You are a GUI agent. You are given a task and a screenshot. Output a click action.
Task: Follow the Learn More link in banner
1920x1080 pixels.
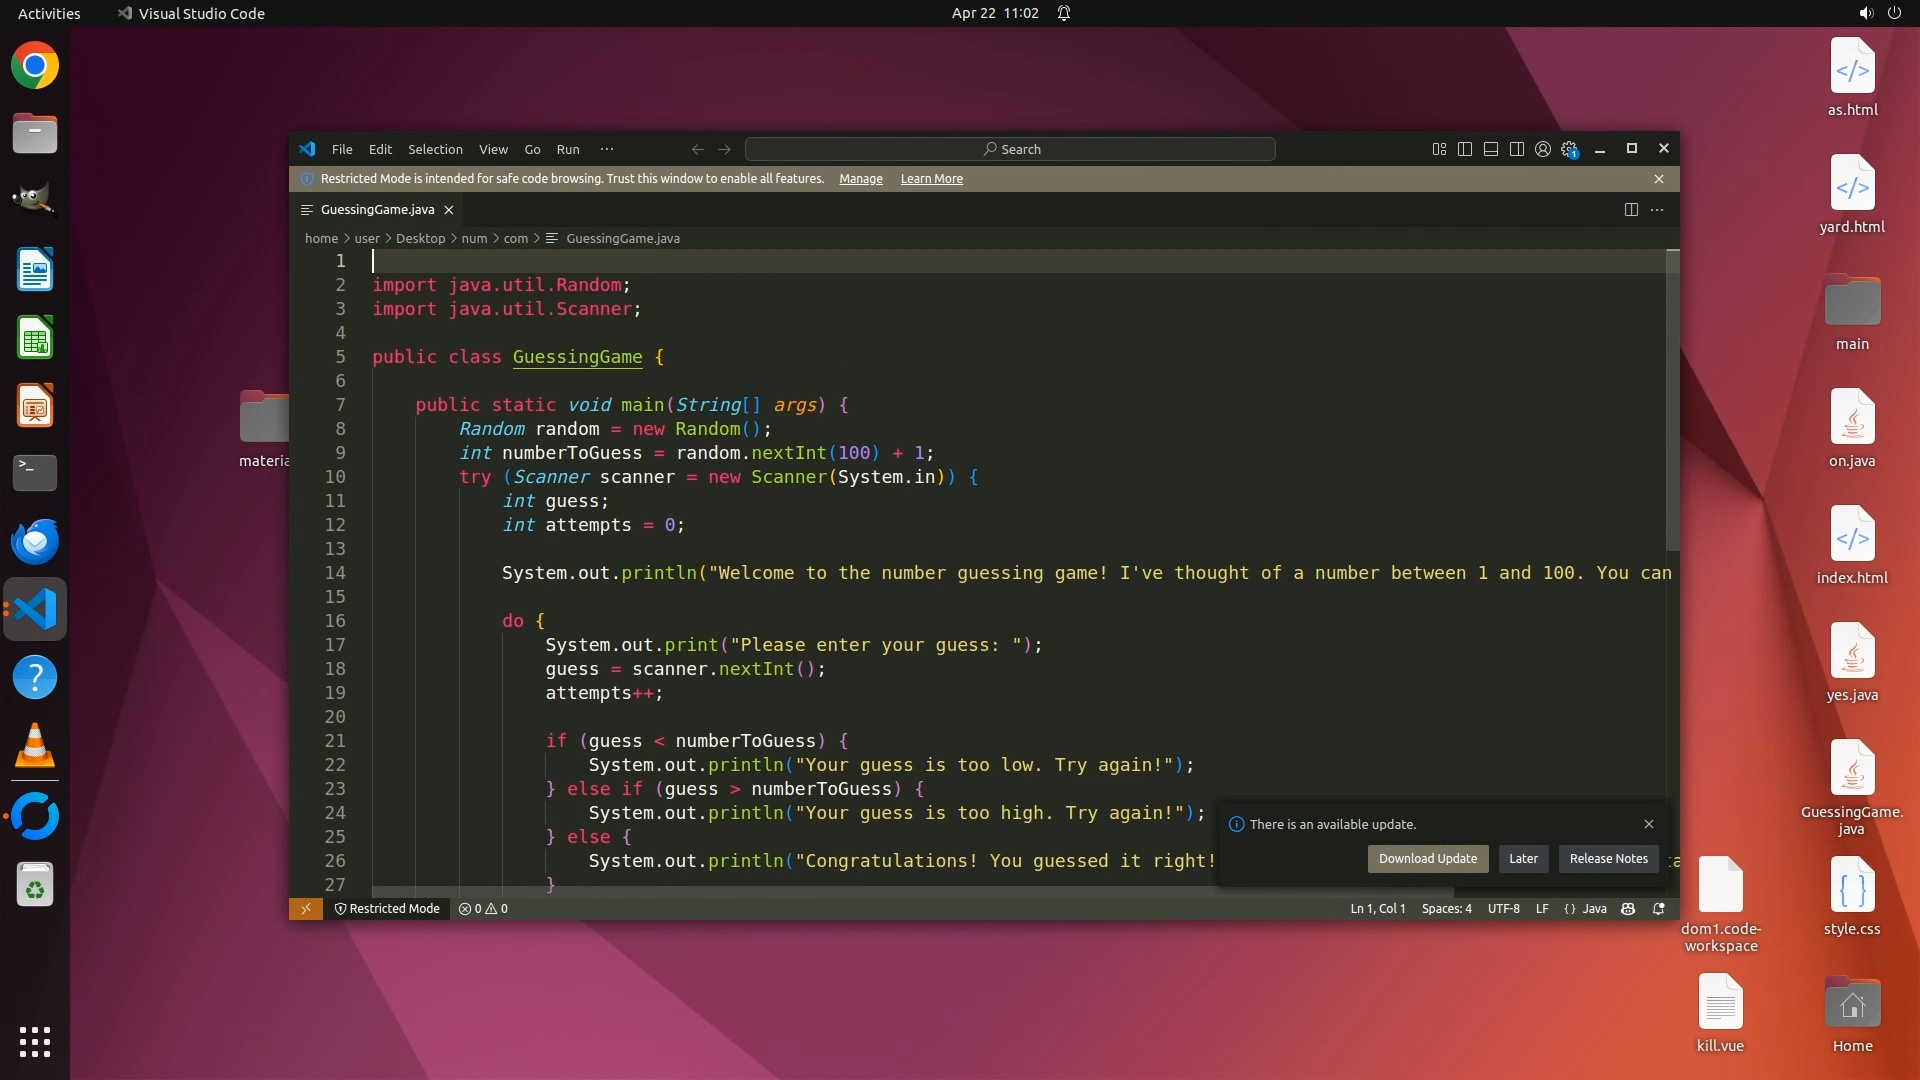[x=931, y=179]
